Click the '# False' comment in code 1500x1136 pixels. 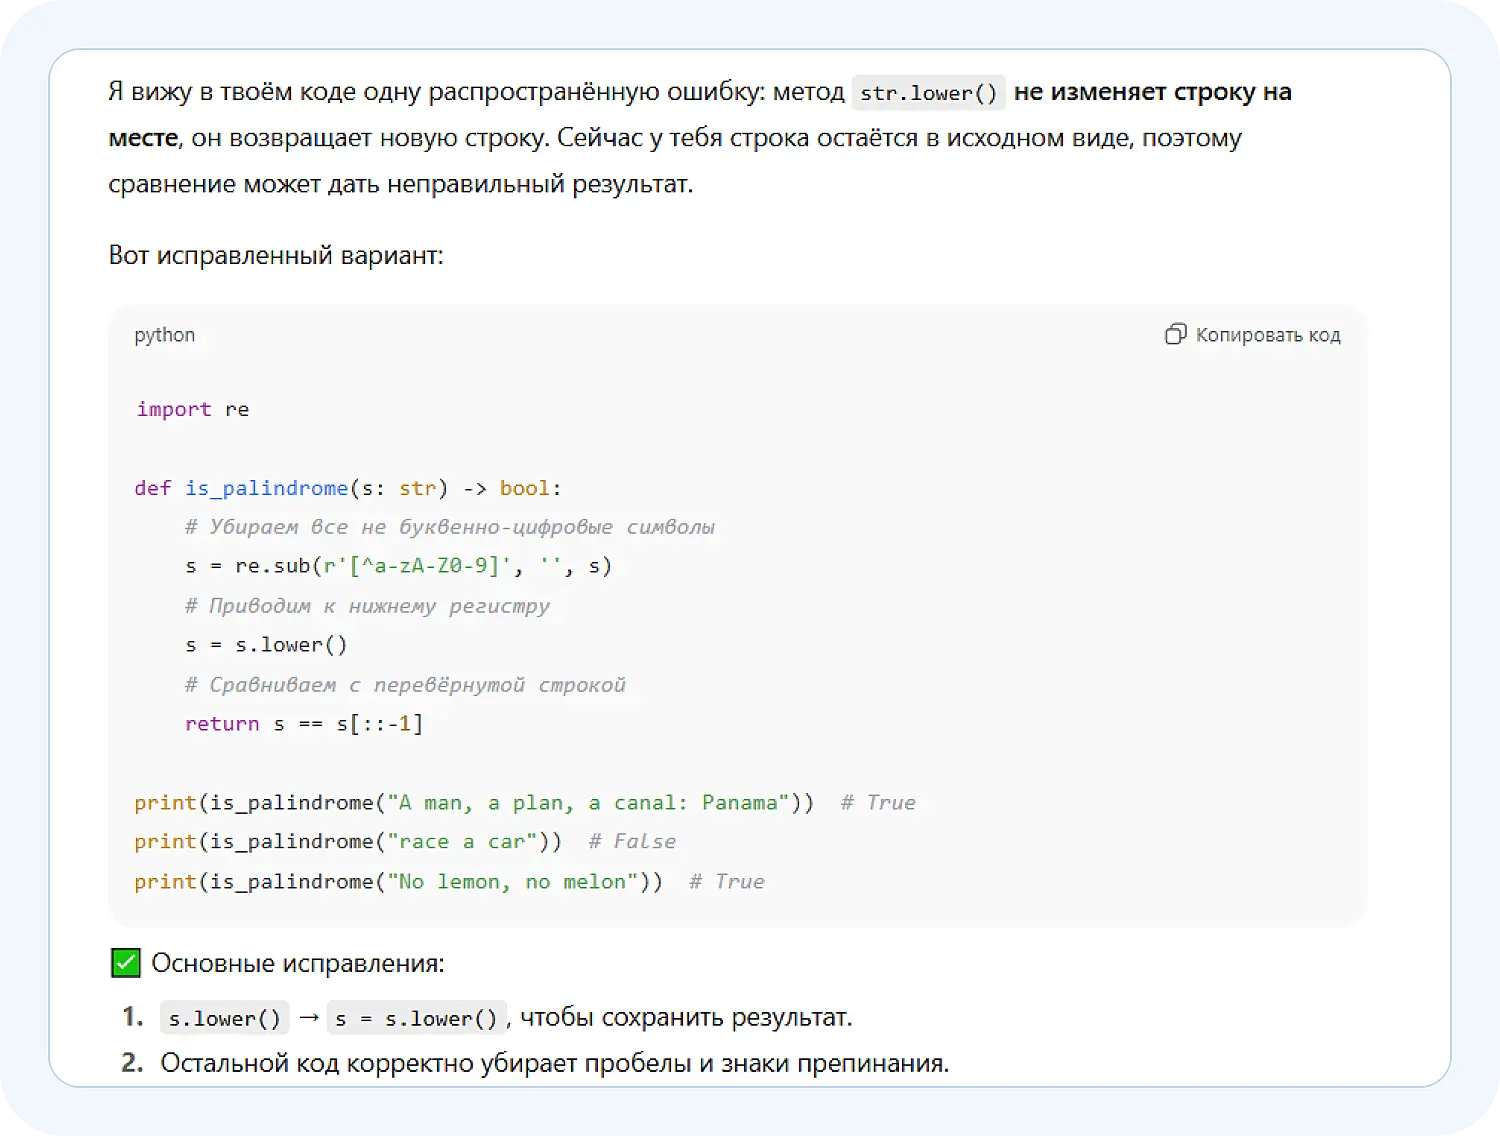click(632, 842)
